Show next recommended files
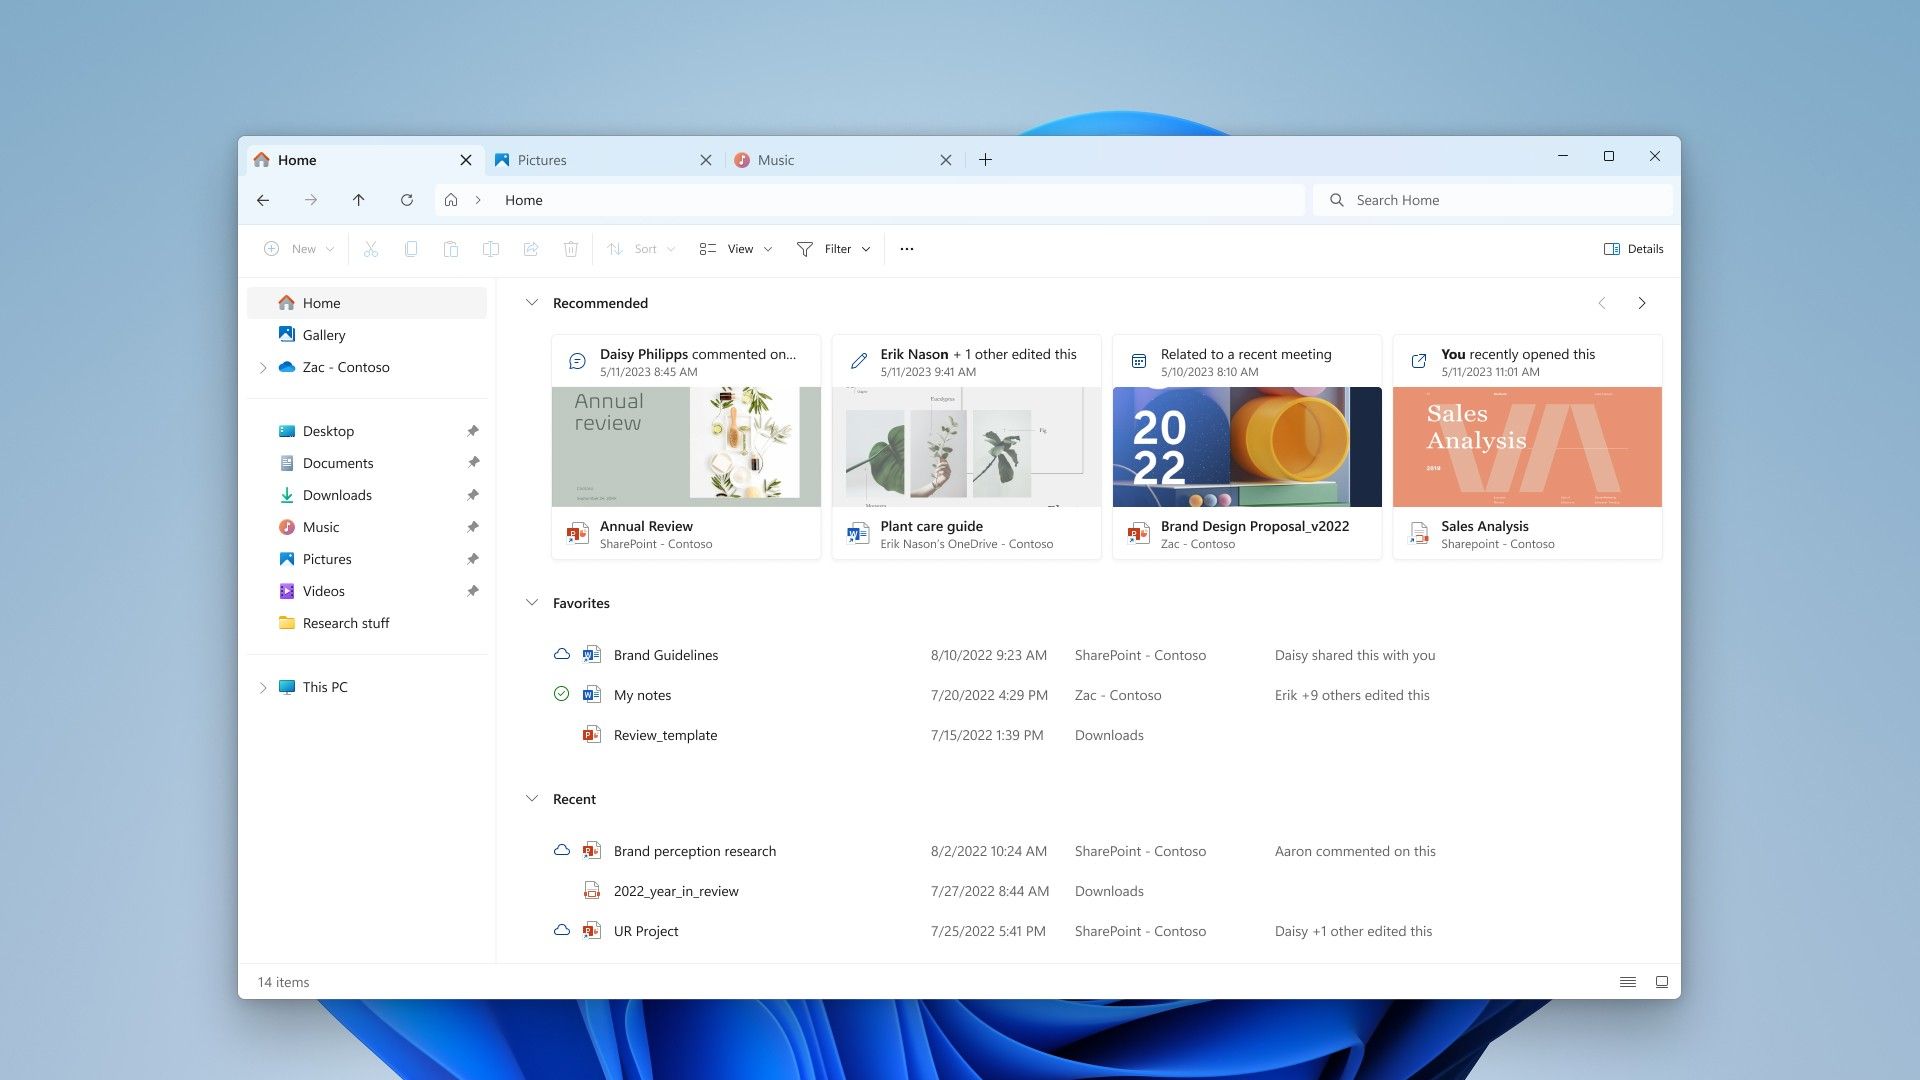 [1641, 303]
